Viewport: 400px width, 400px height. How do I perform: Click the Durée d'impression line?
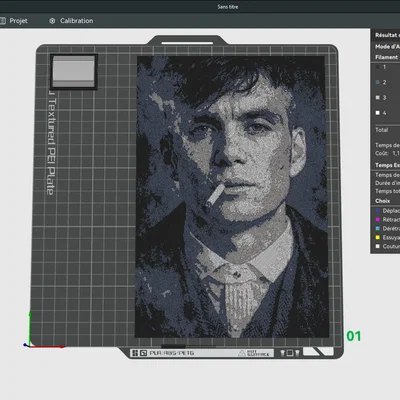(387, 183)
